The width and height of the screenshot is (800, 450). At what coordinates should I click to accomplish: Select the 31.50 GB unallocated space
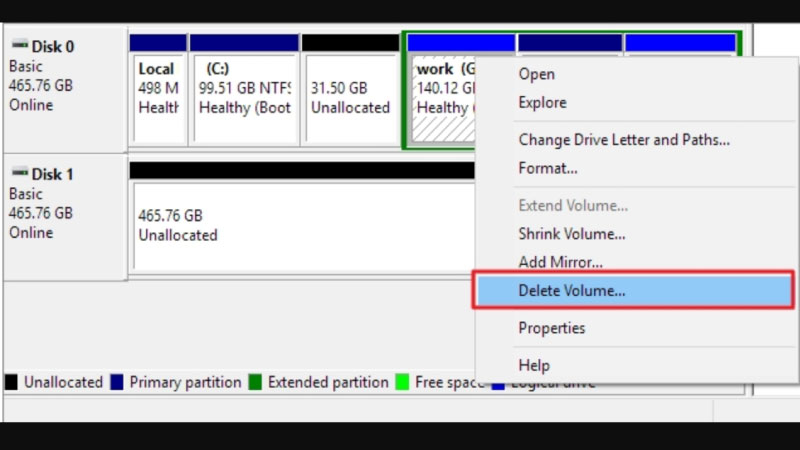point(350,97)
